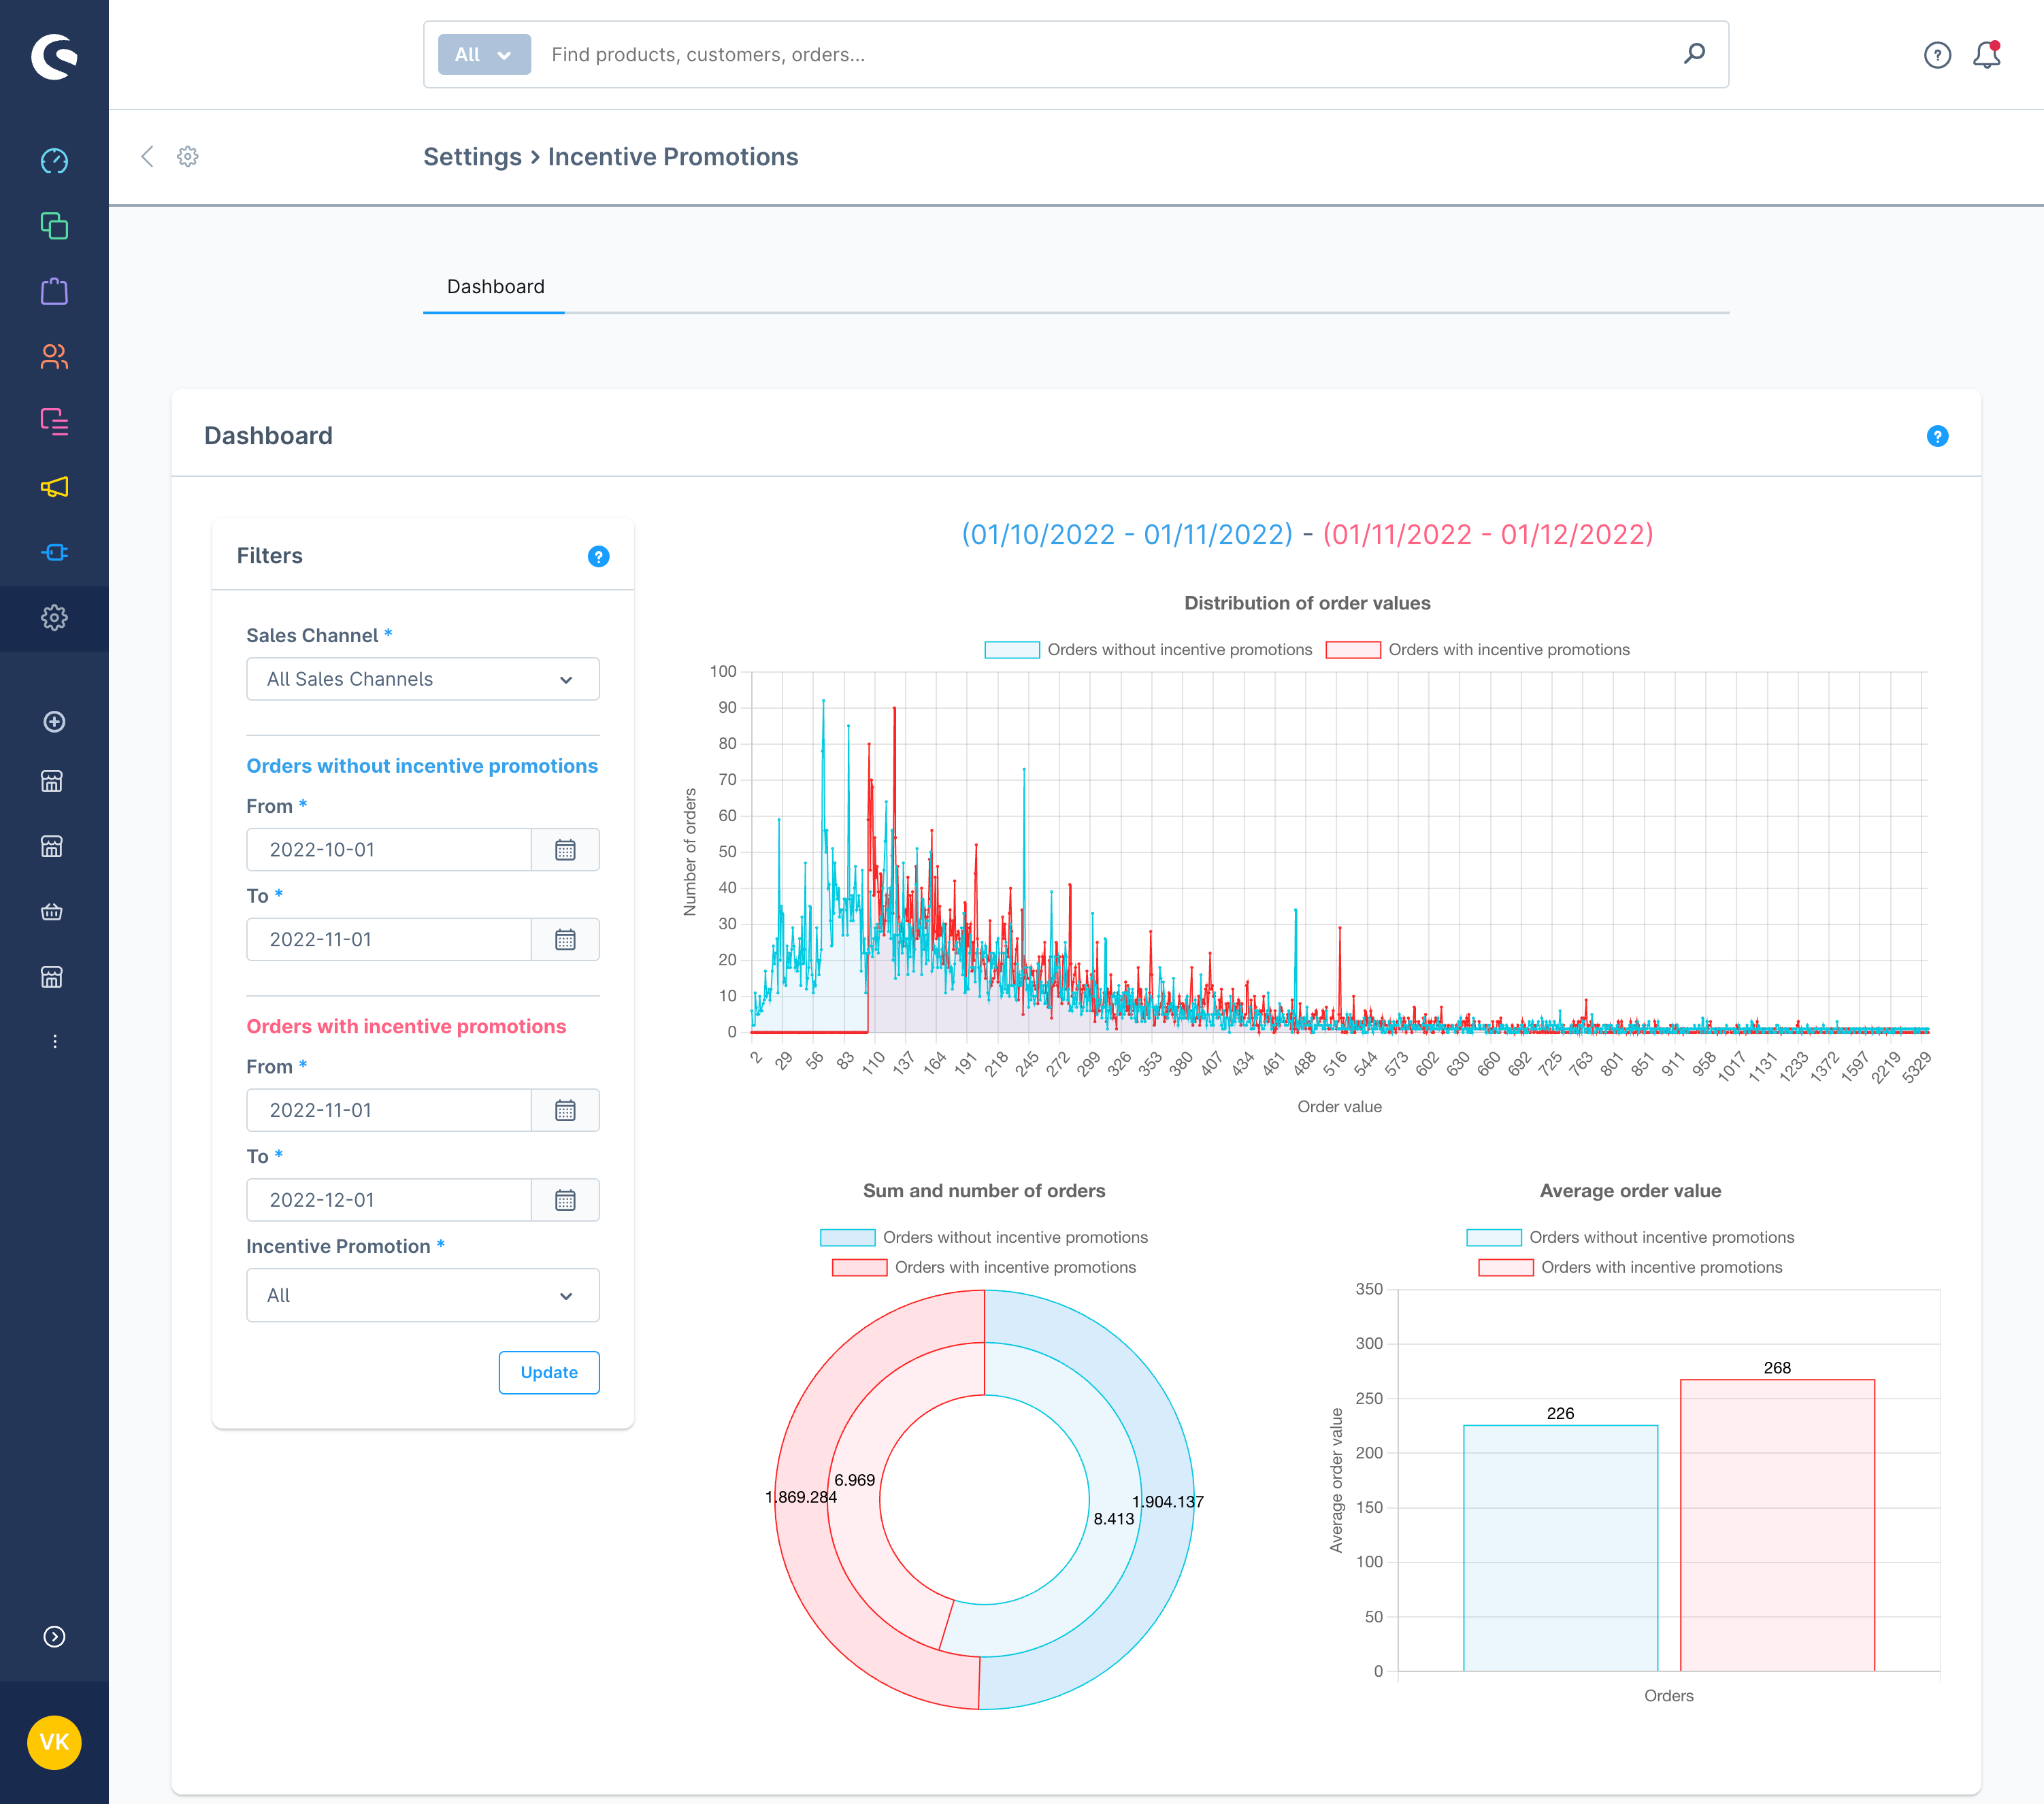Click the add sales channel plus icon
2044x1804 pixels.
(x=54, y=722)
